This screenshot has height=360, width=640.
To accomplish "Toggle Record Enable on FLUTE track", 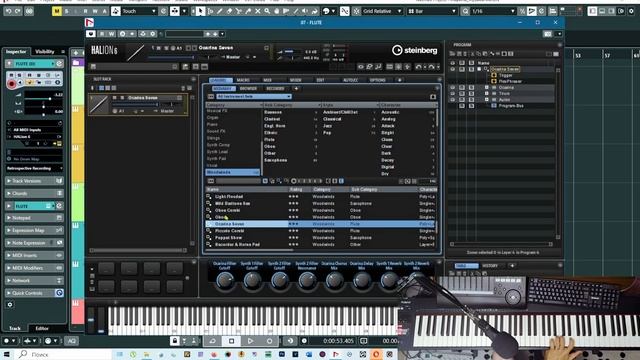I will [11, 84].
